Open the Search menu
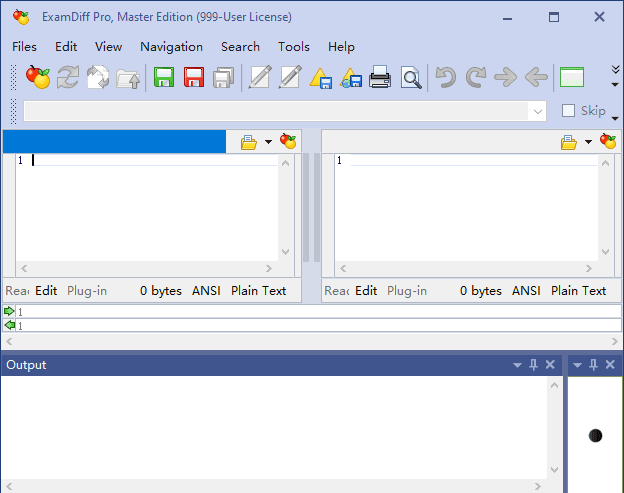624x493 pixels. tap(240, 47)
